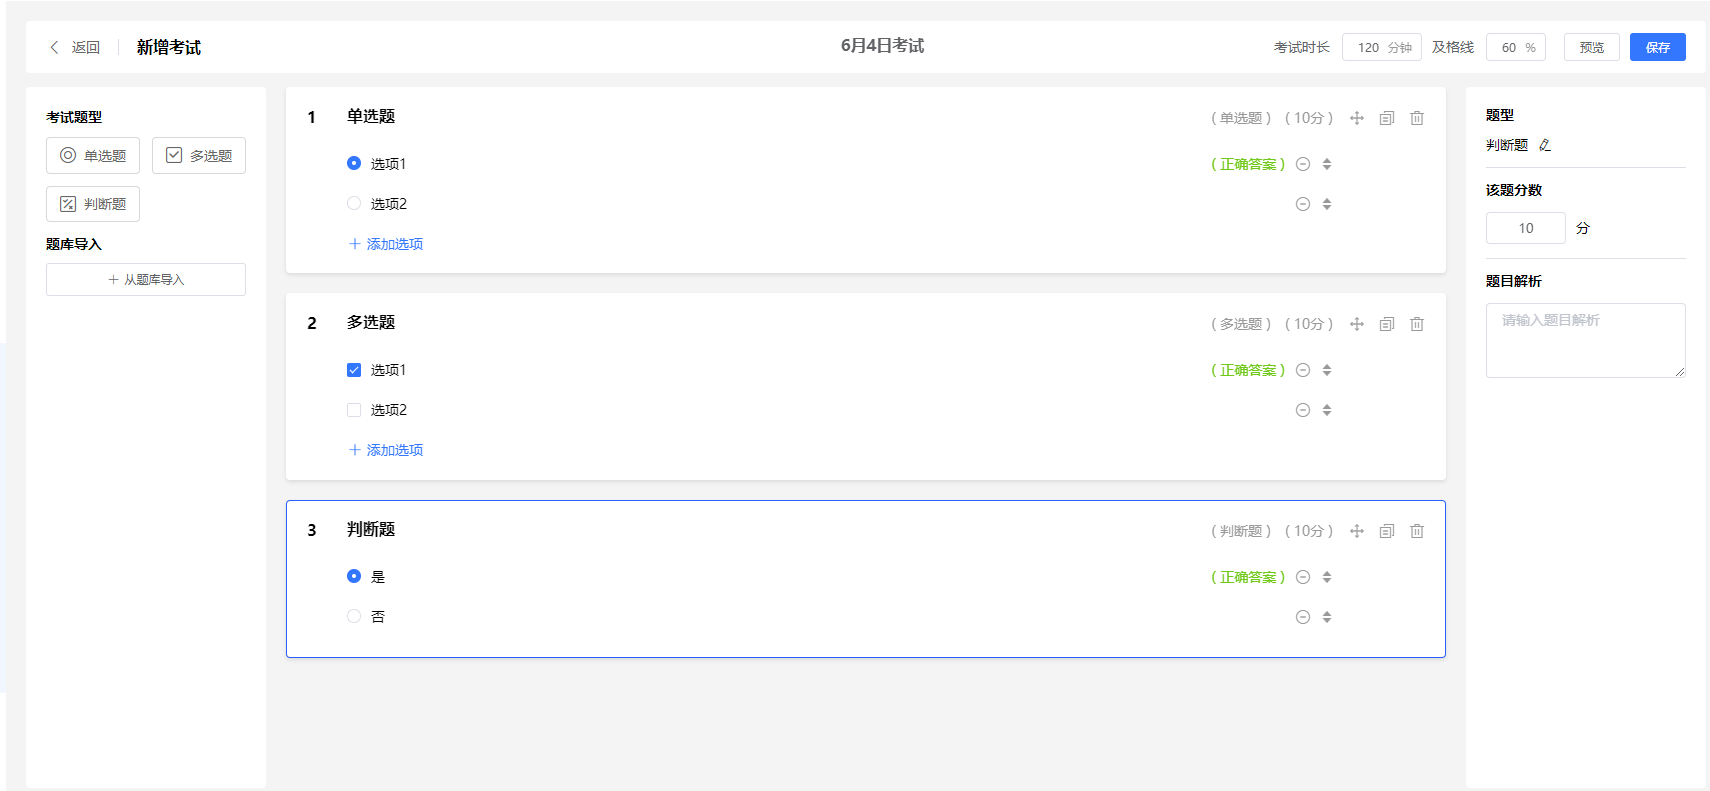Copy question 2 using duplicate icon
The width and height of the screenshot is (1710, 791).
[1387, 324]
